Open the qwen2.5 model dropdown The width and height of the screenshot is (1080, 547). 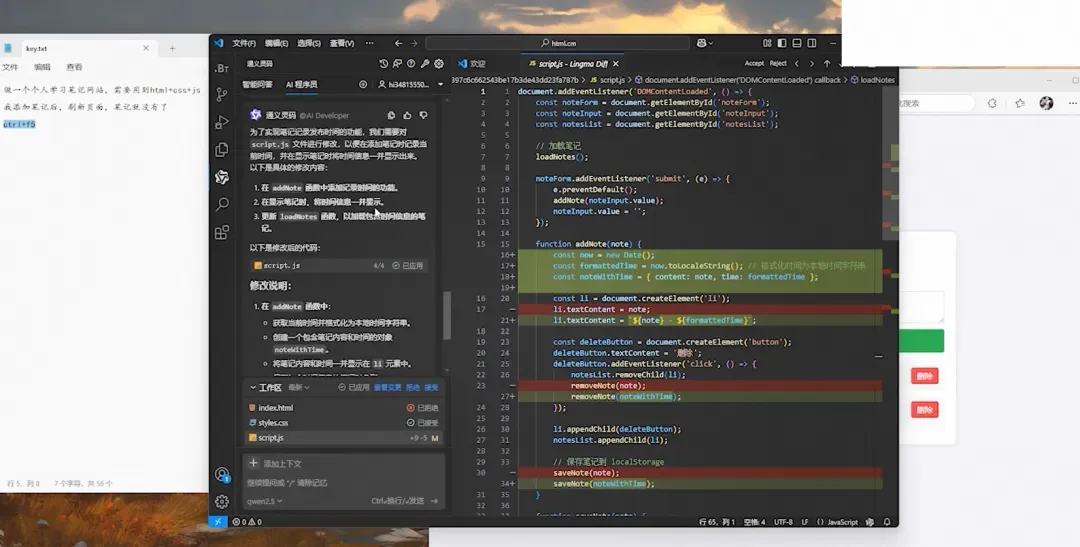(264, 501)
